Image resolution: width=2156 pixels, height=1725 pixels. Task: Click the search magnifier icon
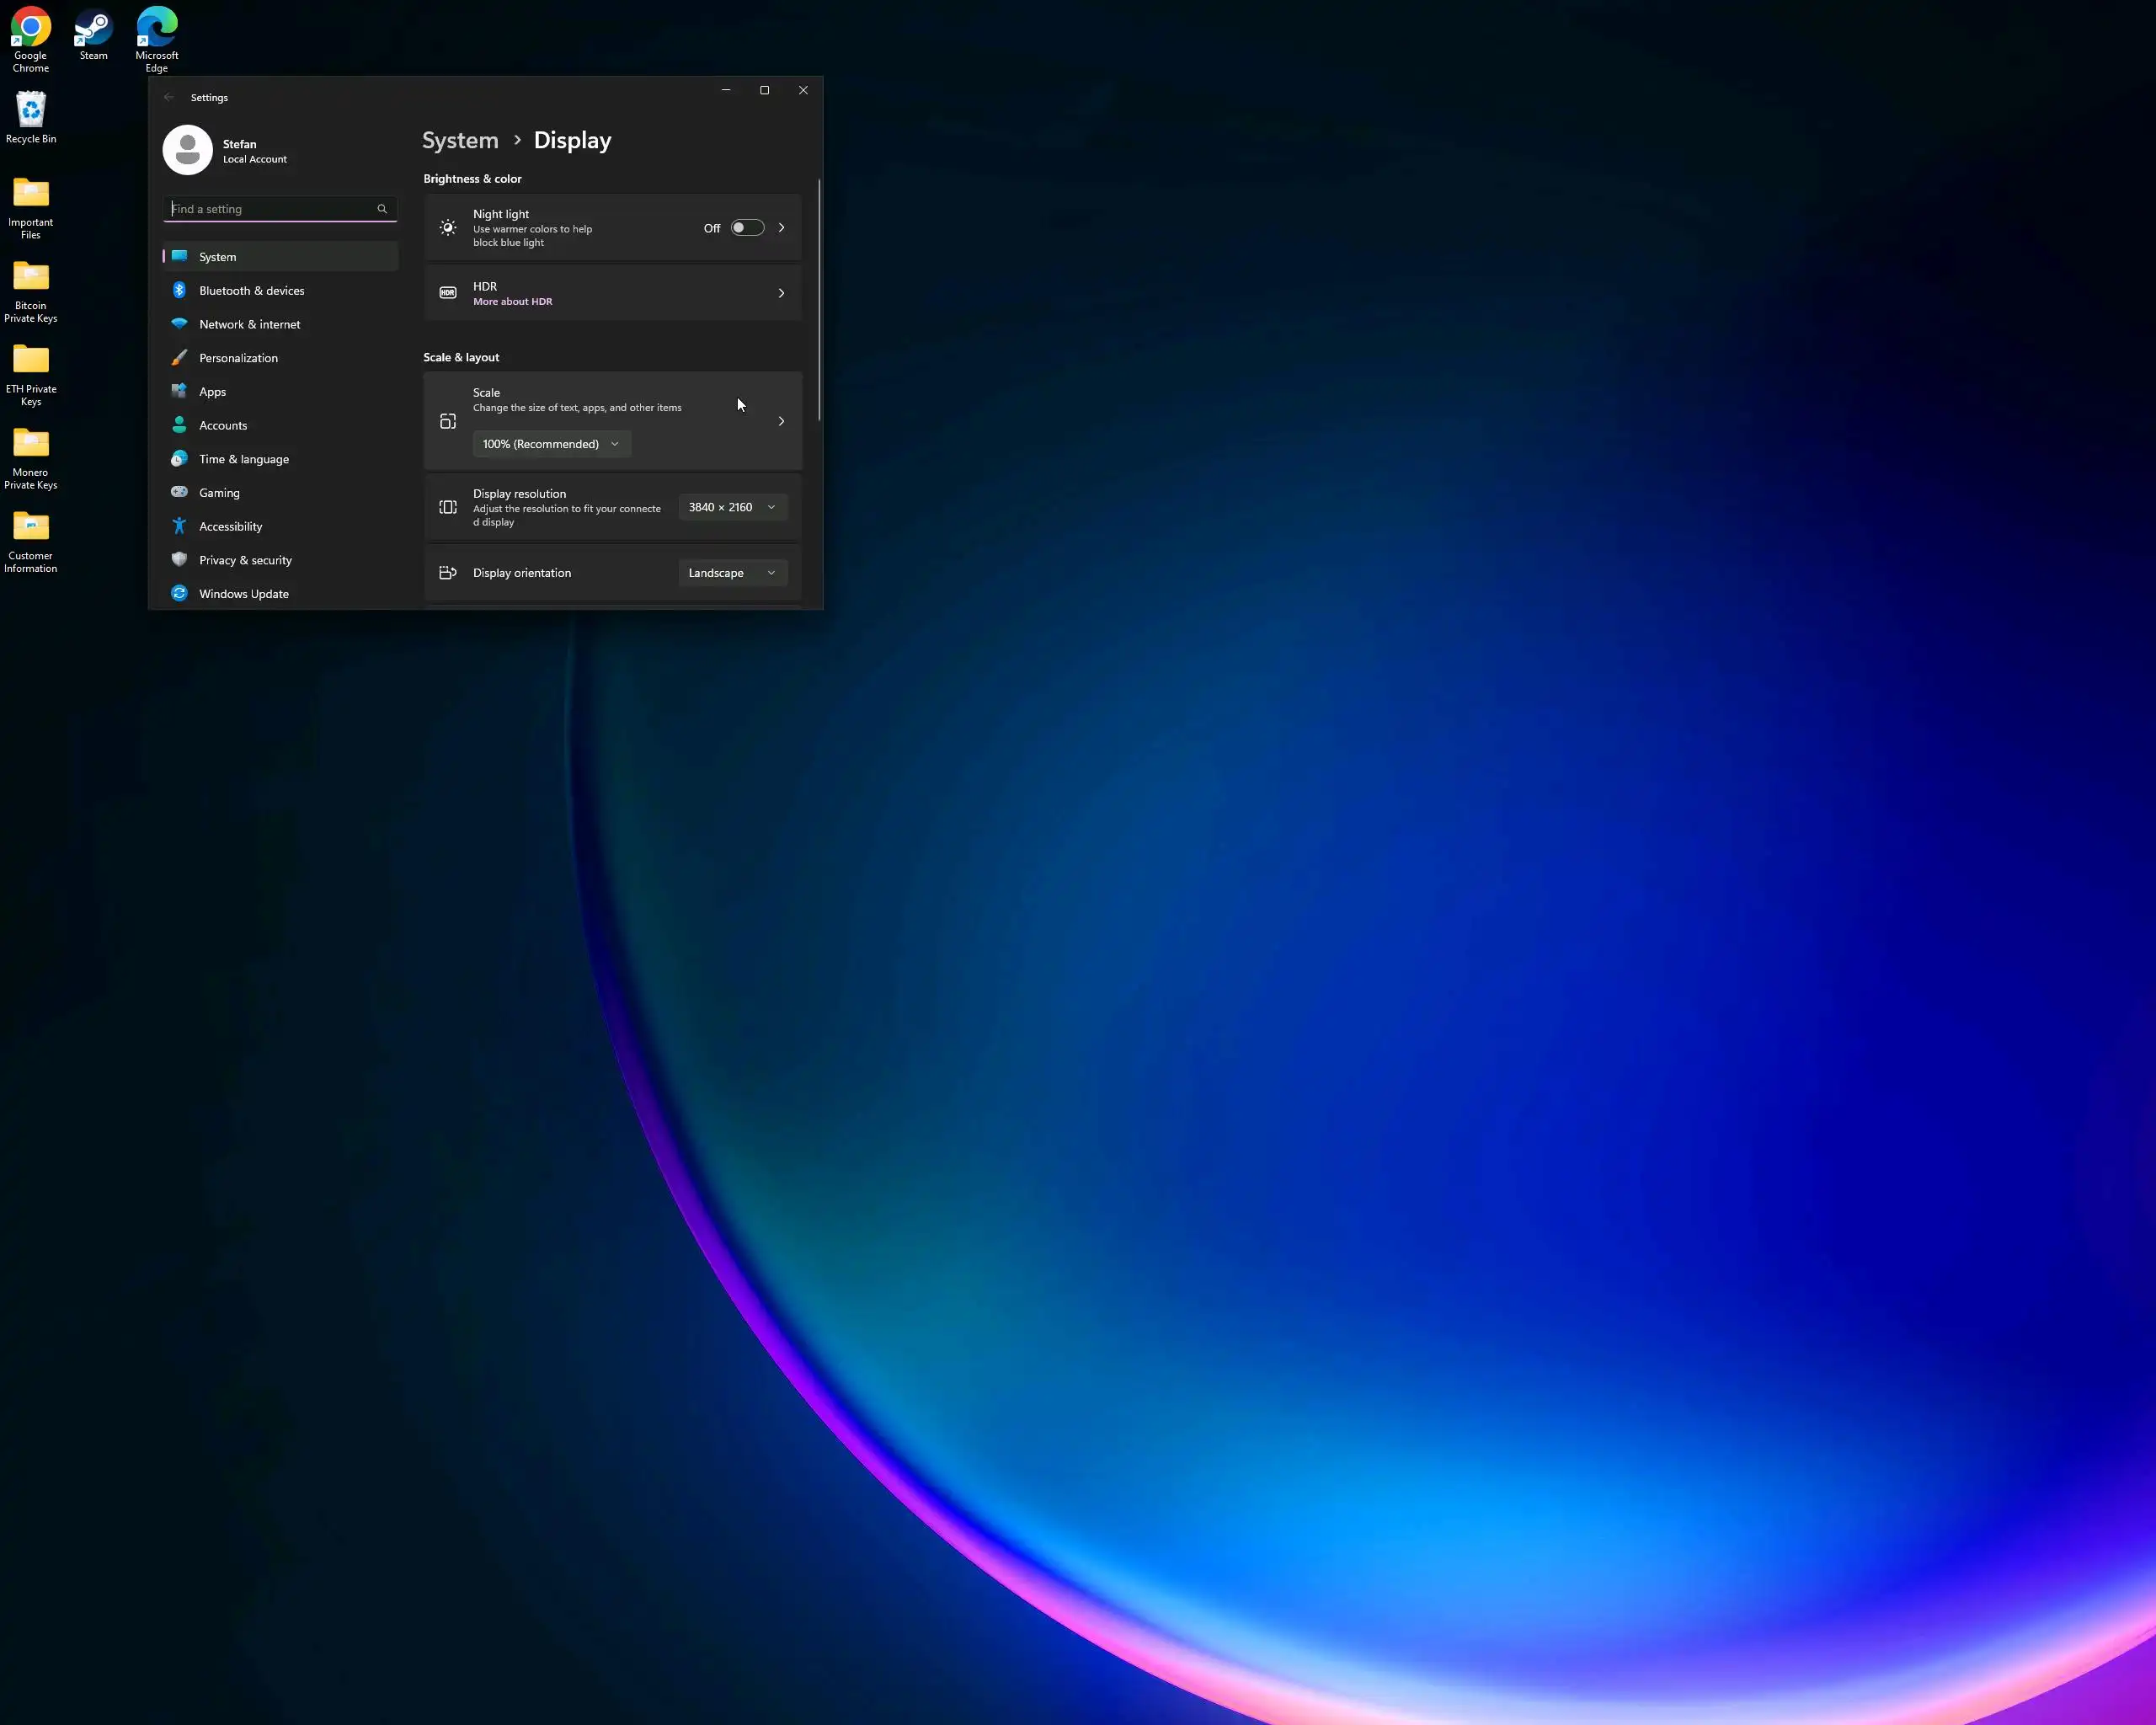point(382,209)
